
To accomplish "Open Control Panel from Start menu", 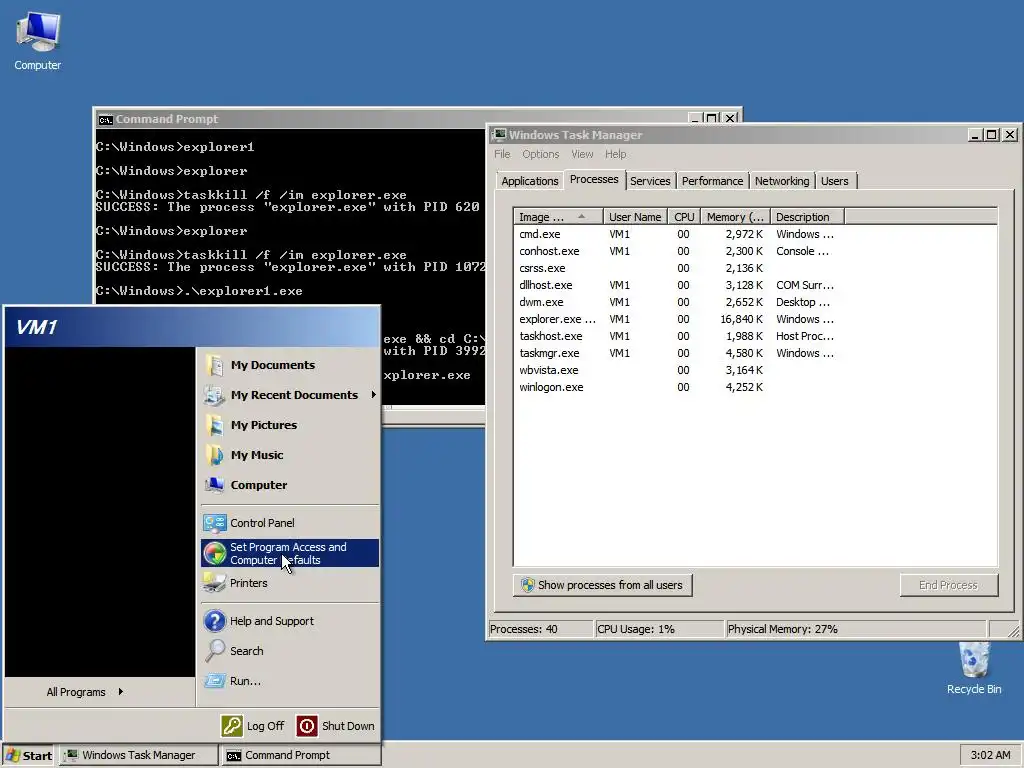I will point(290,523).
